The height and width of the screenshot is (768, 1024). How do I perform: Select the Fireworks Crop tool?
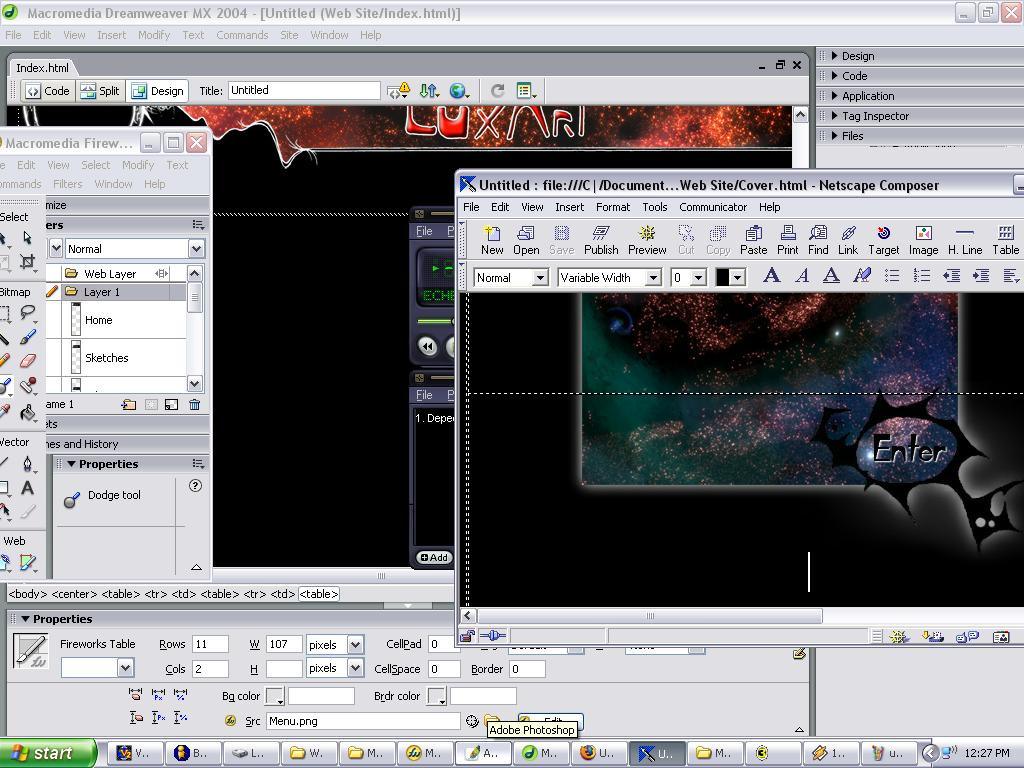[27, 262]
